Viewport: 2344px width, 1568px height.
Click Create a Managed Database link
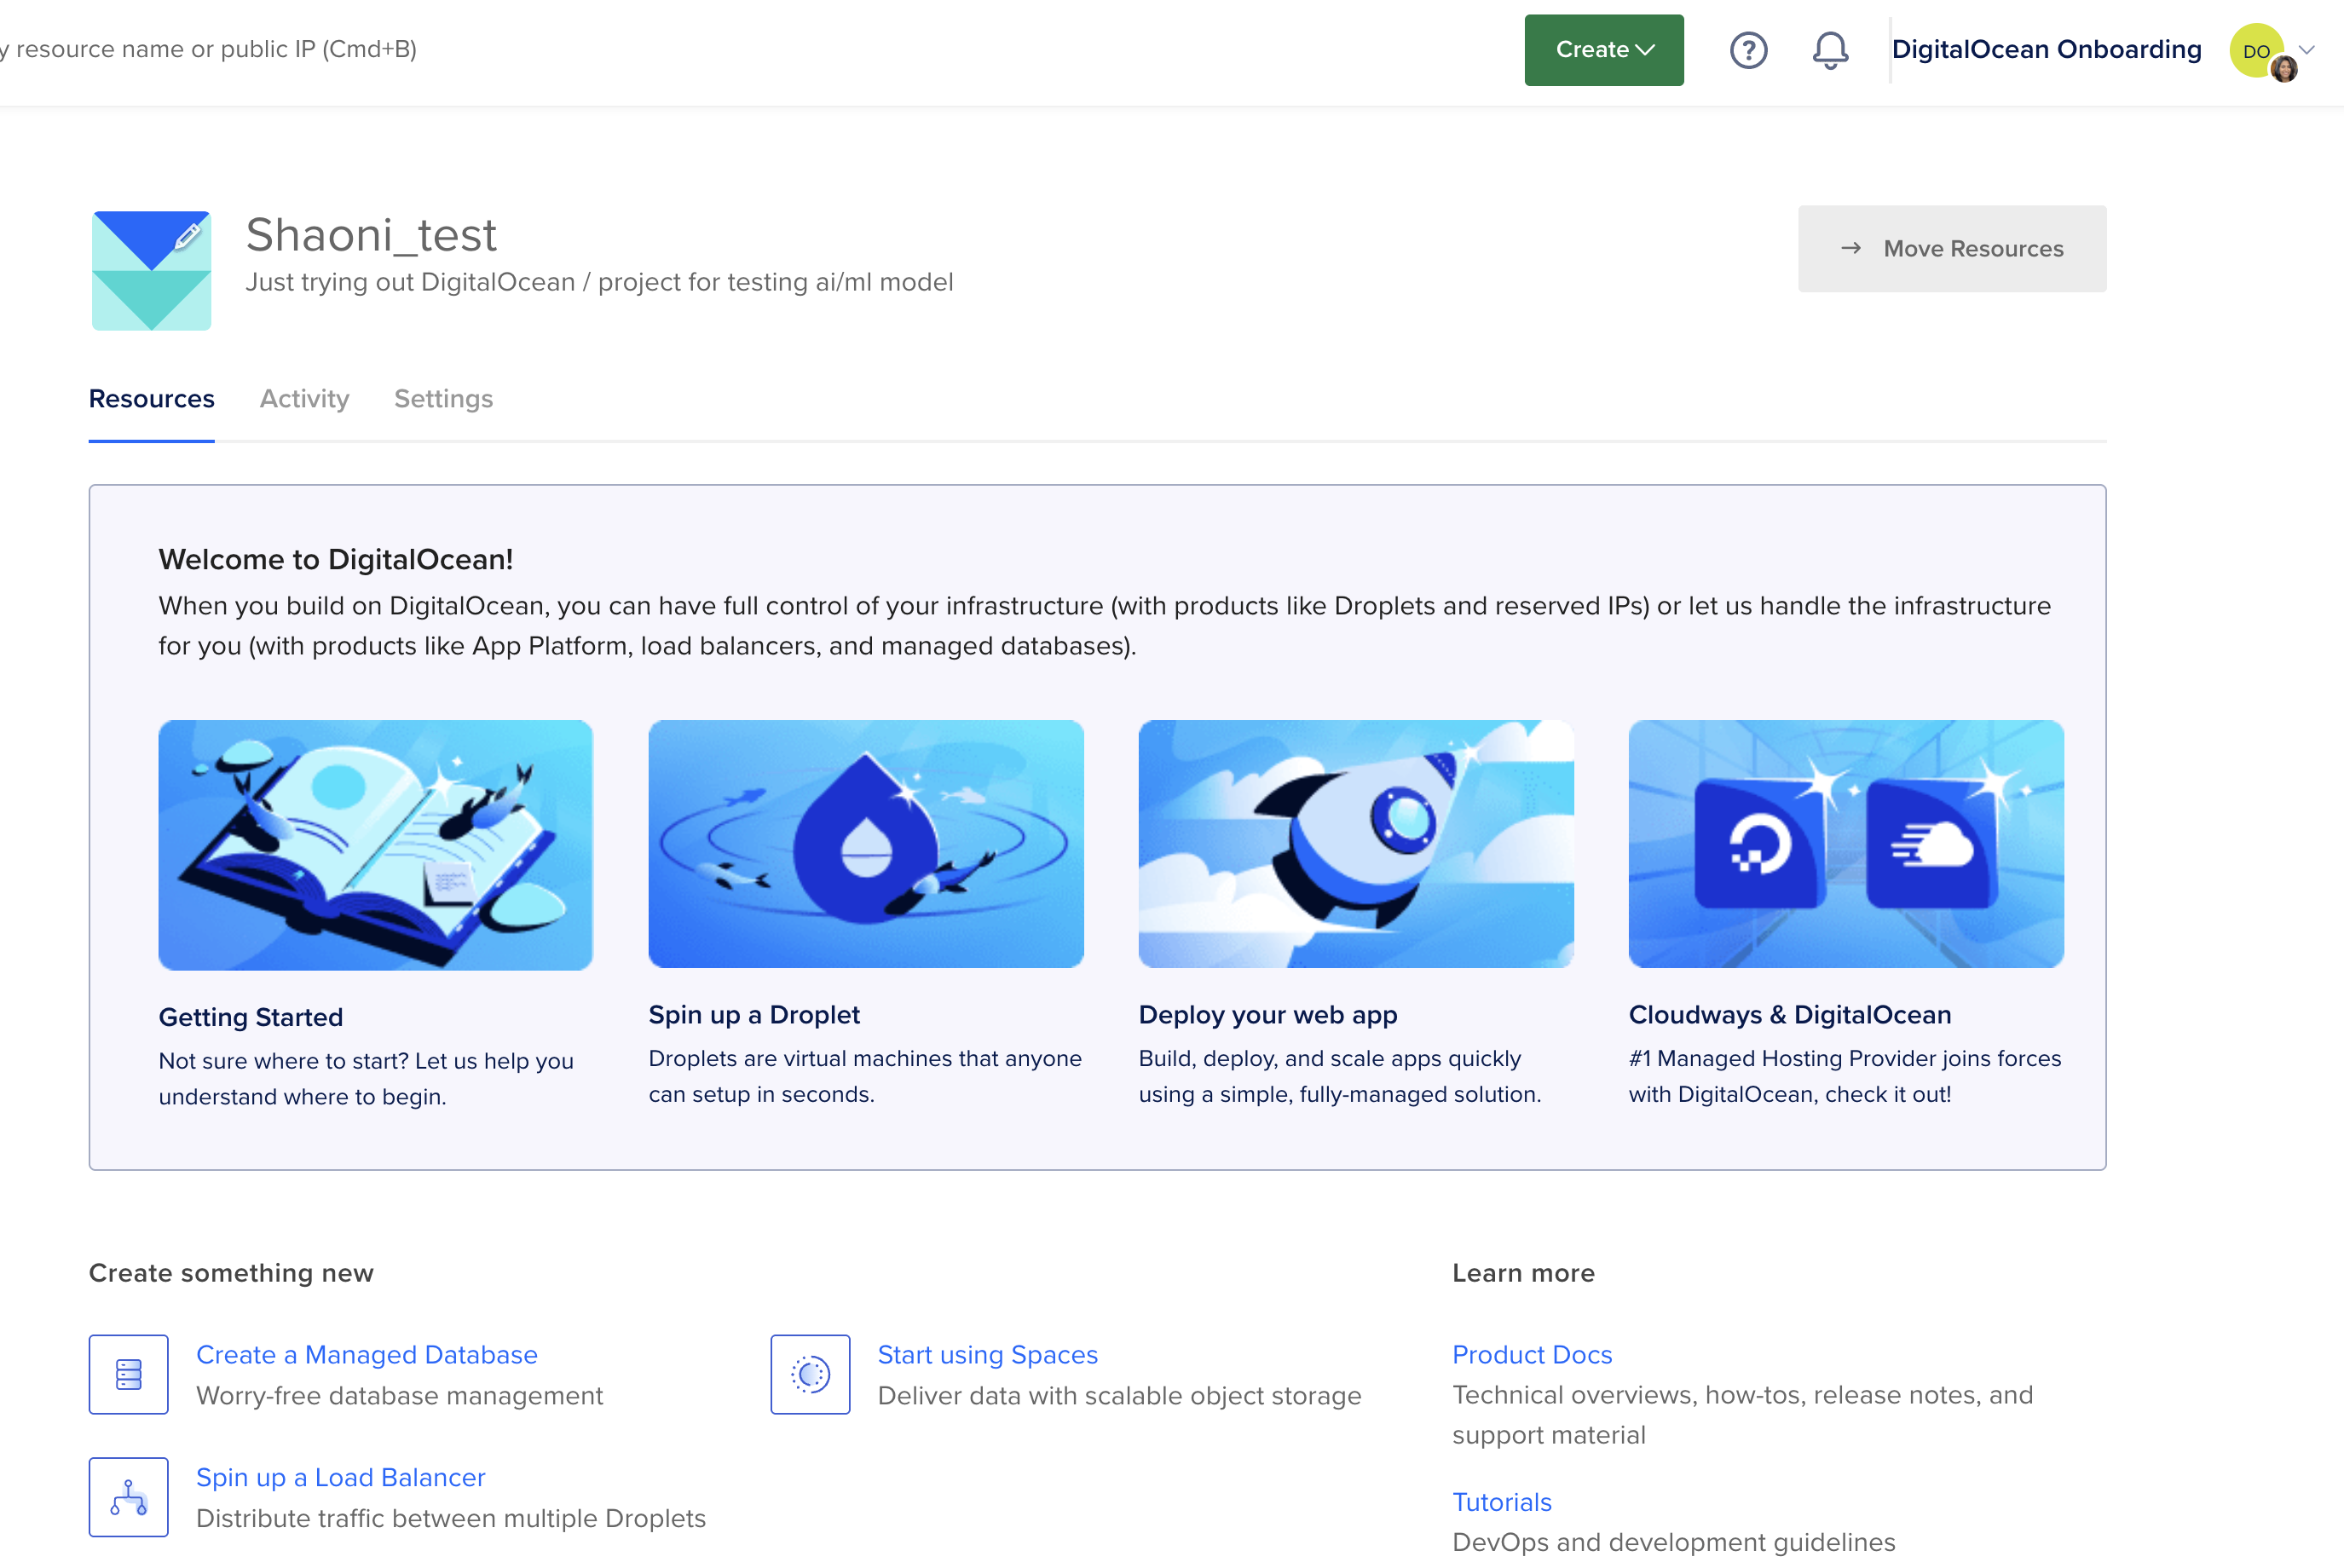point(367,1354)
